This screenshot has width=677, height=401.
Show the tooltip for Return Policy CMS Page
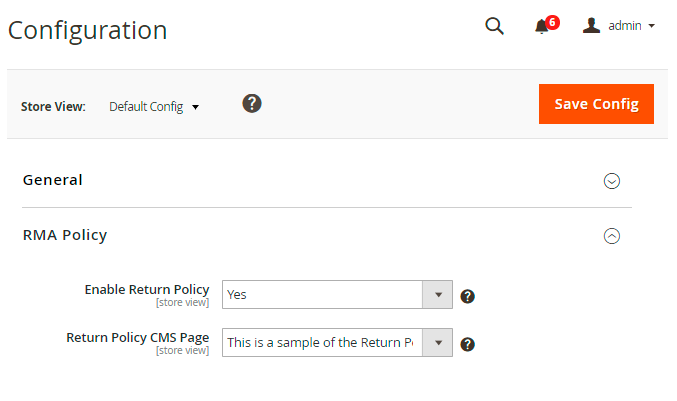[467, 344]
